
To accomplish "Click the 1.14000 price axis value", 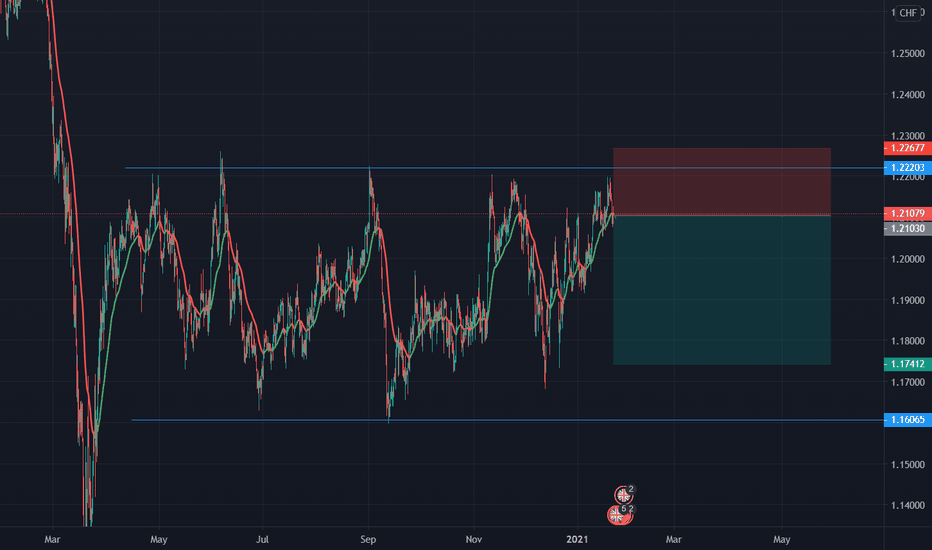I will [x=908, y=505].
